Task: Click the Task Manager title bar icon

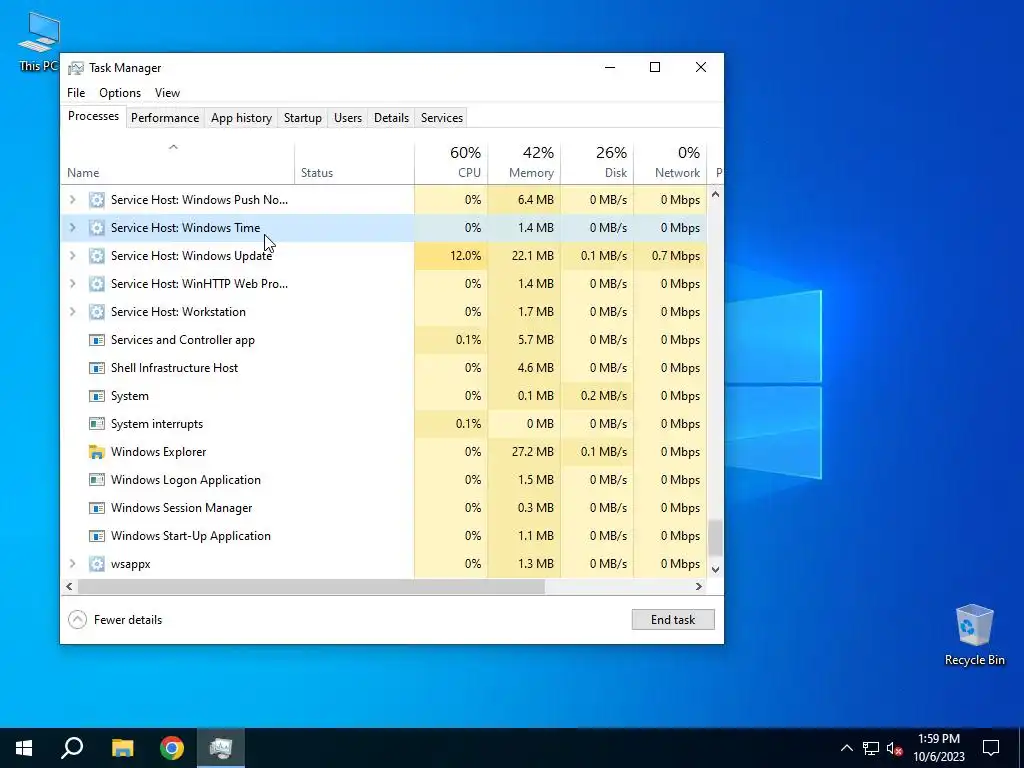Action: [76, 68]
